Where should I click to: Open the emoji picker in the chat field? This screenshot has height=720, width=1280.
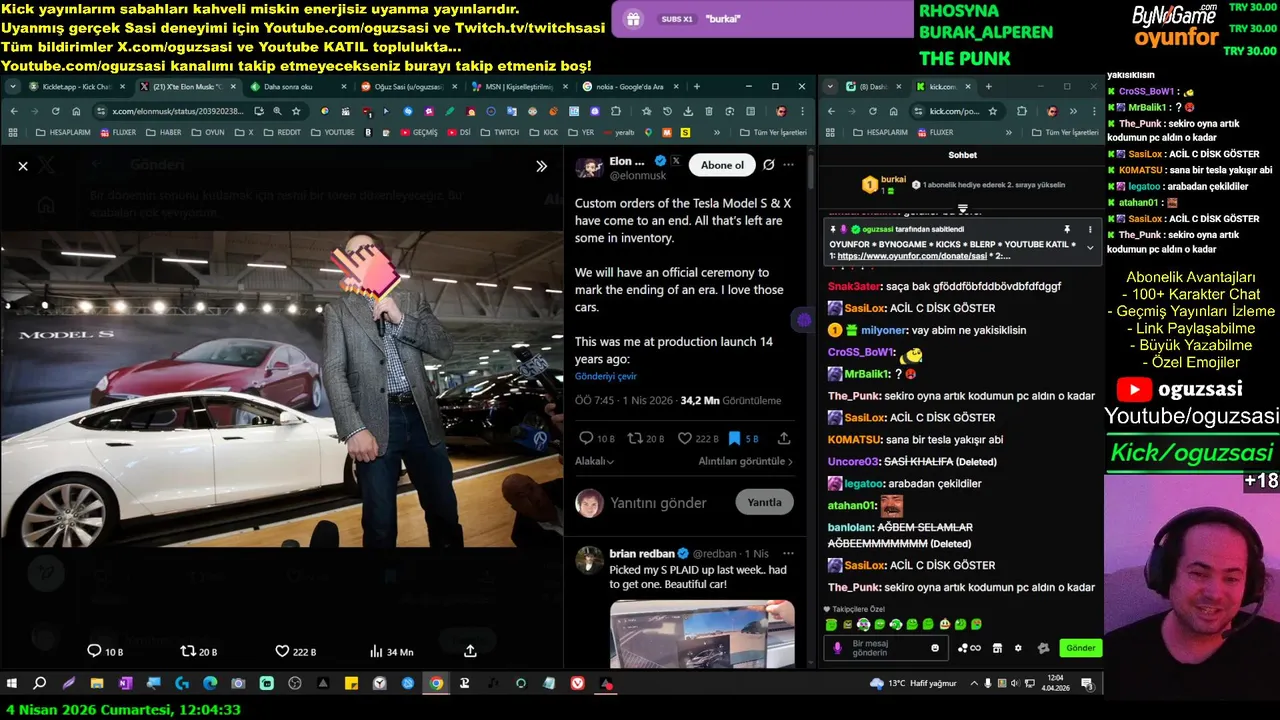[935, 648]
